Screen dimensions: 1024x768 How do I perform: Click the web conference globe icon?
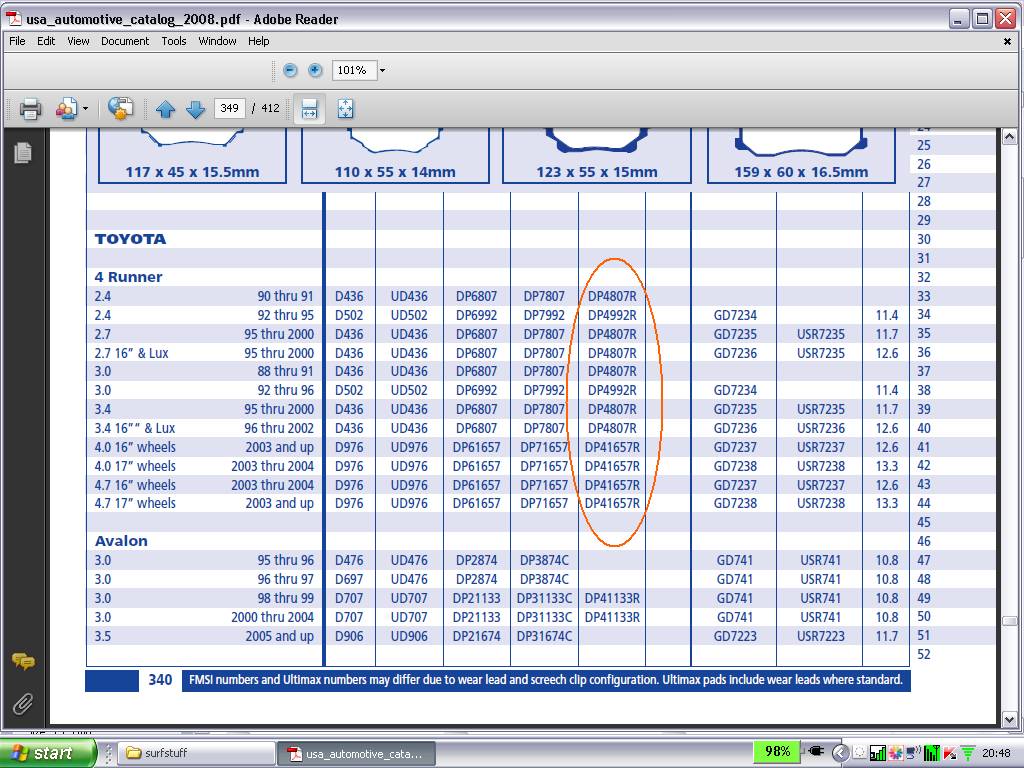(121, 109)
